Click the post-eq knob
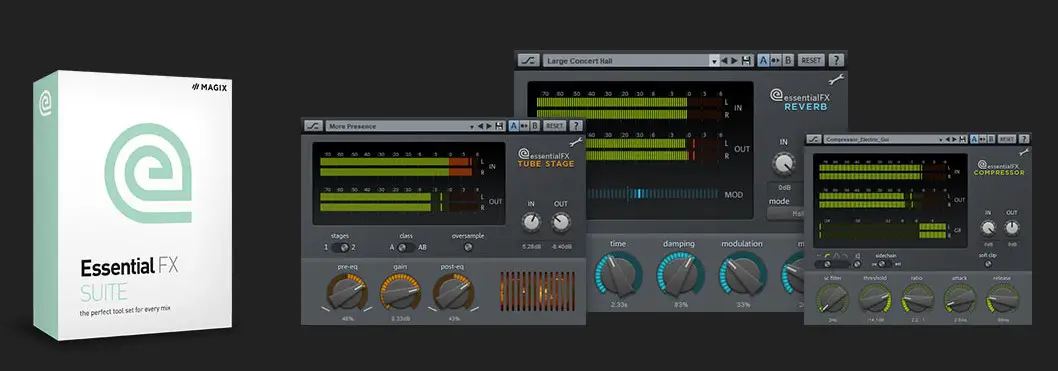Screen dimensions: 1058x371 (453, 292)
